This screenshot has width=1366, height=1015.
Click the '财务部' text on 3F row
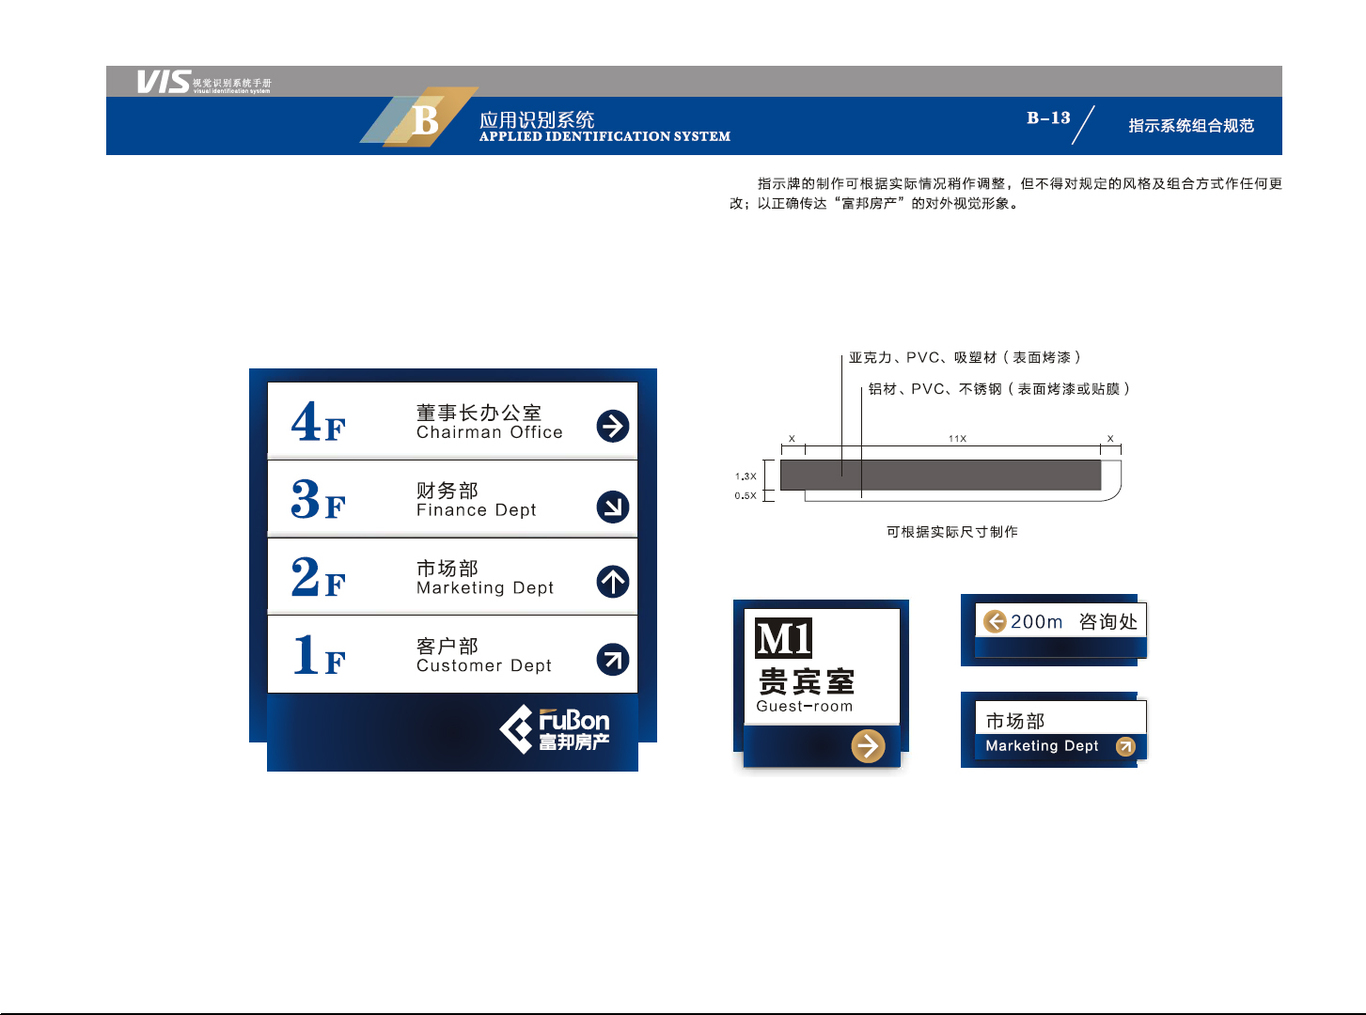pos(447,490)
